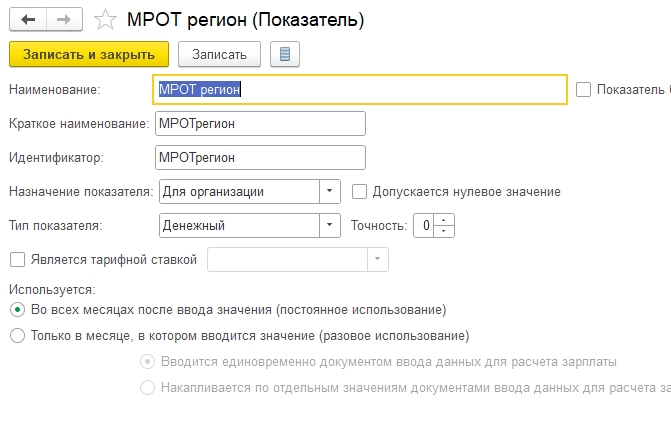Image resolution: width=671 pixels, height=435 pixels.
Task: Click the Записать button
Action: point(219,53)
